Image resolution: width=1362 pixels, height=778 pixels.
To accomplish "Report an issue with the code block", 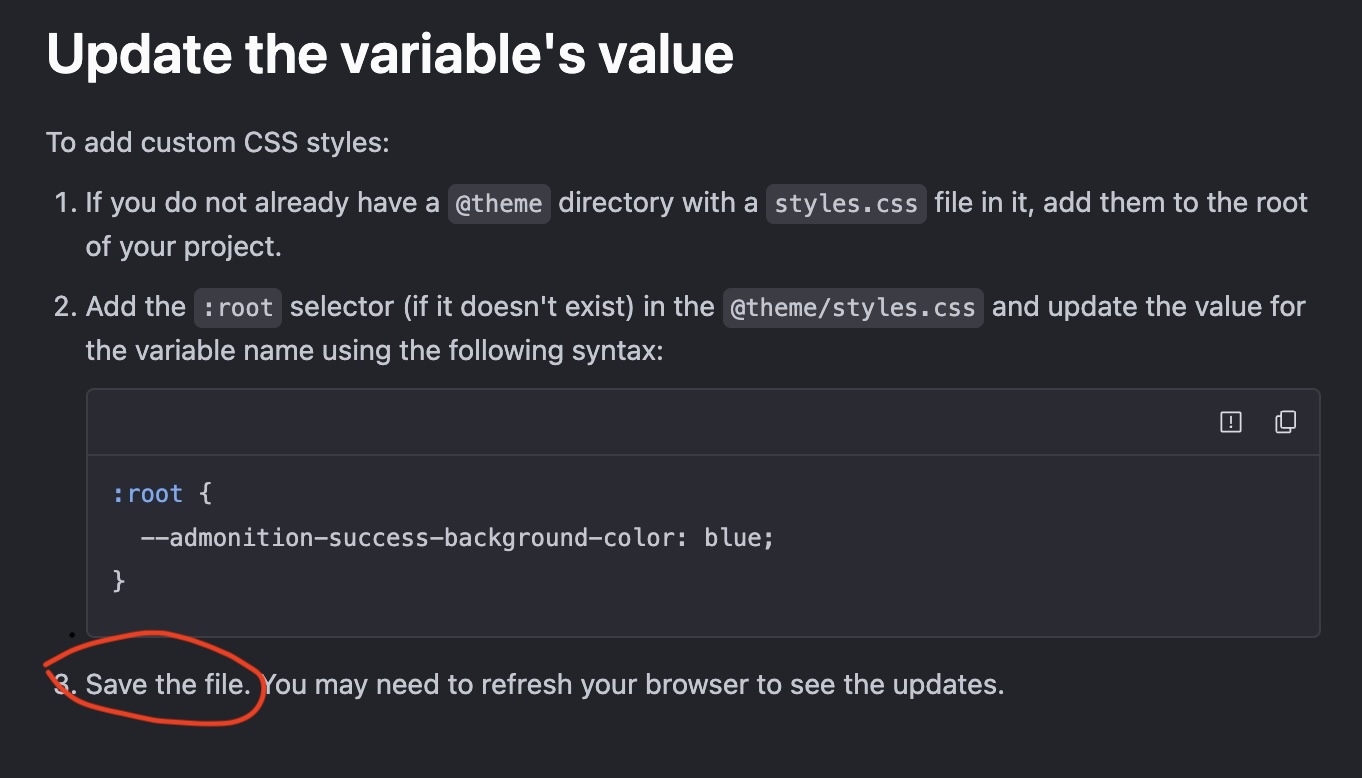I will click(1231, 422).
